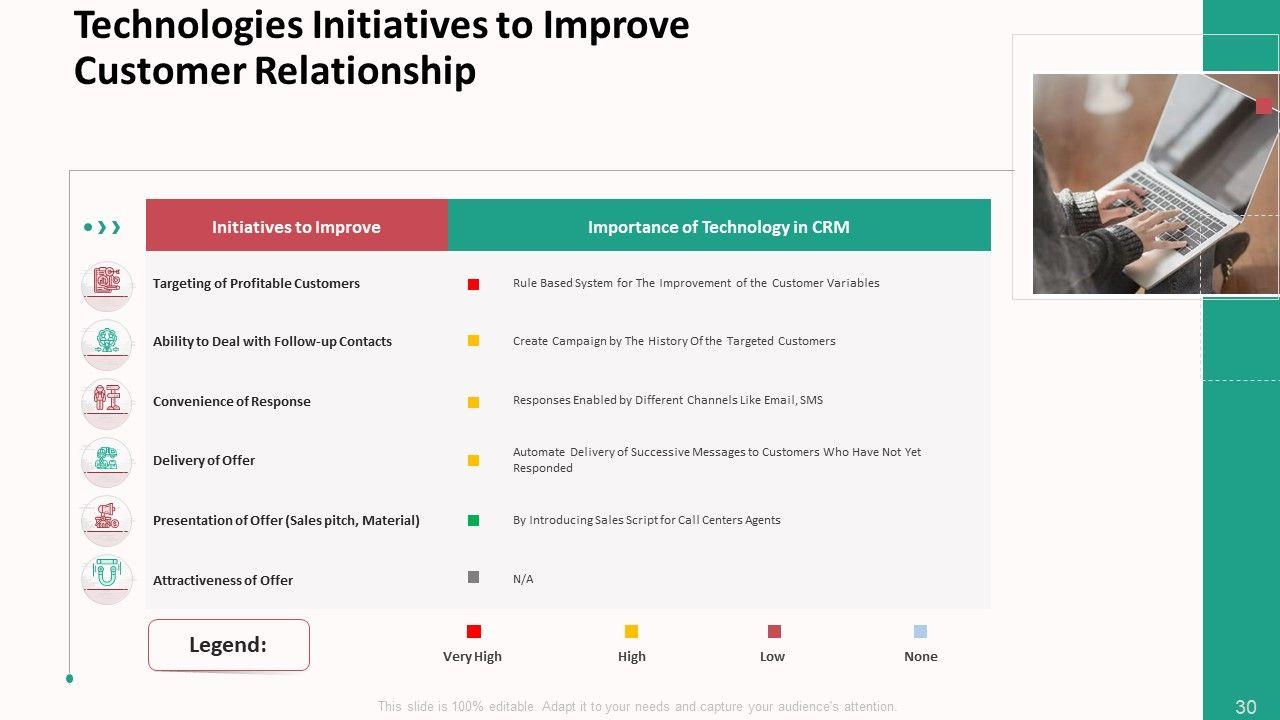Click the None legend label
This screenshot has height=720, width=1280.
pos(921,657)
